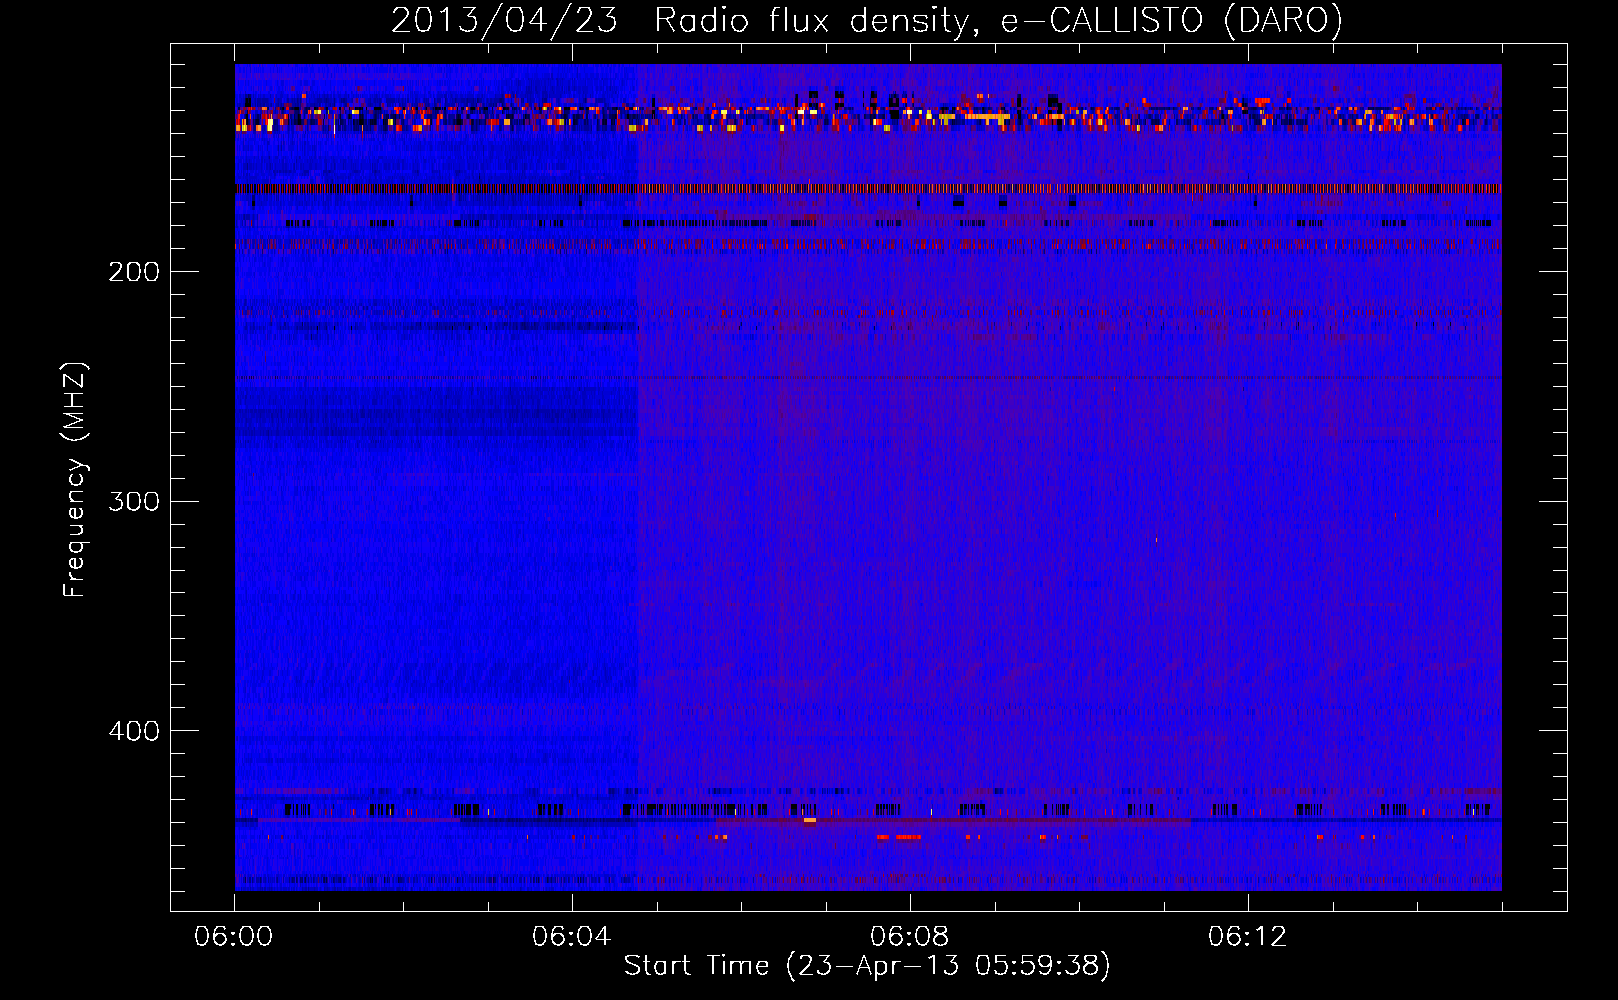Click the 06:00 time tick label

pyautogui.click(x=233, y=936)
